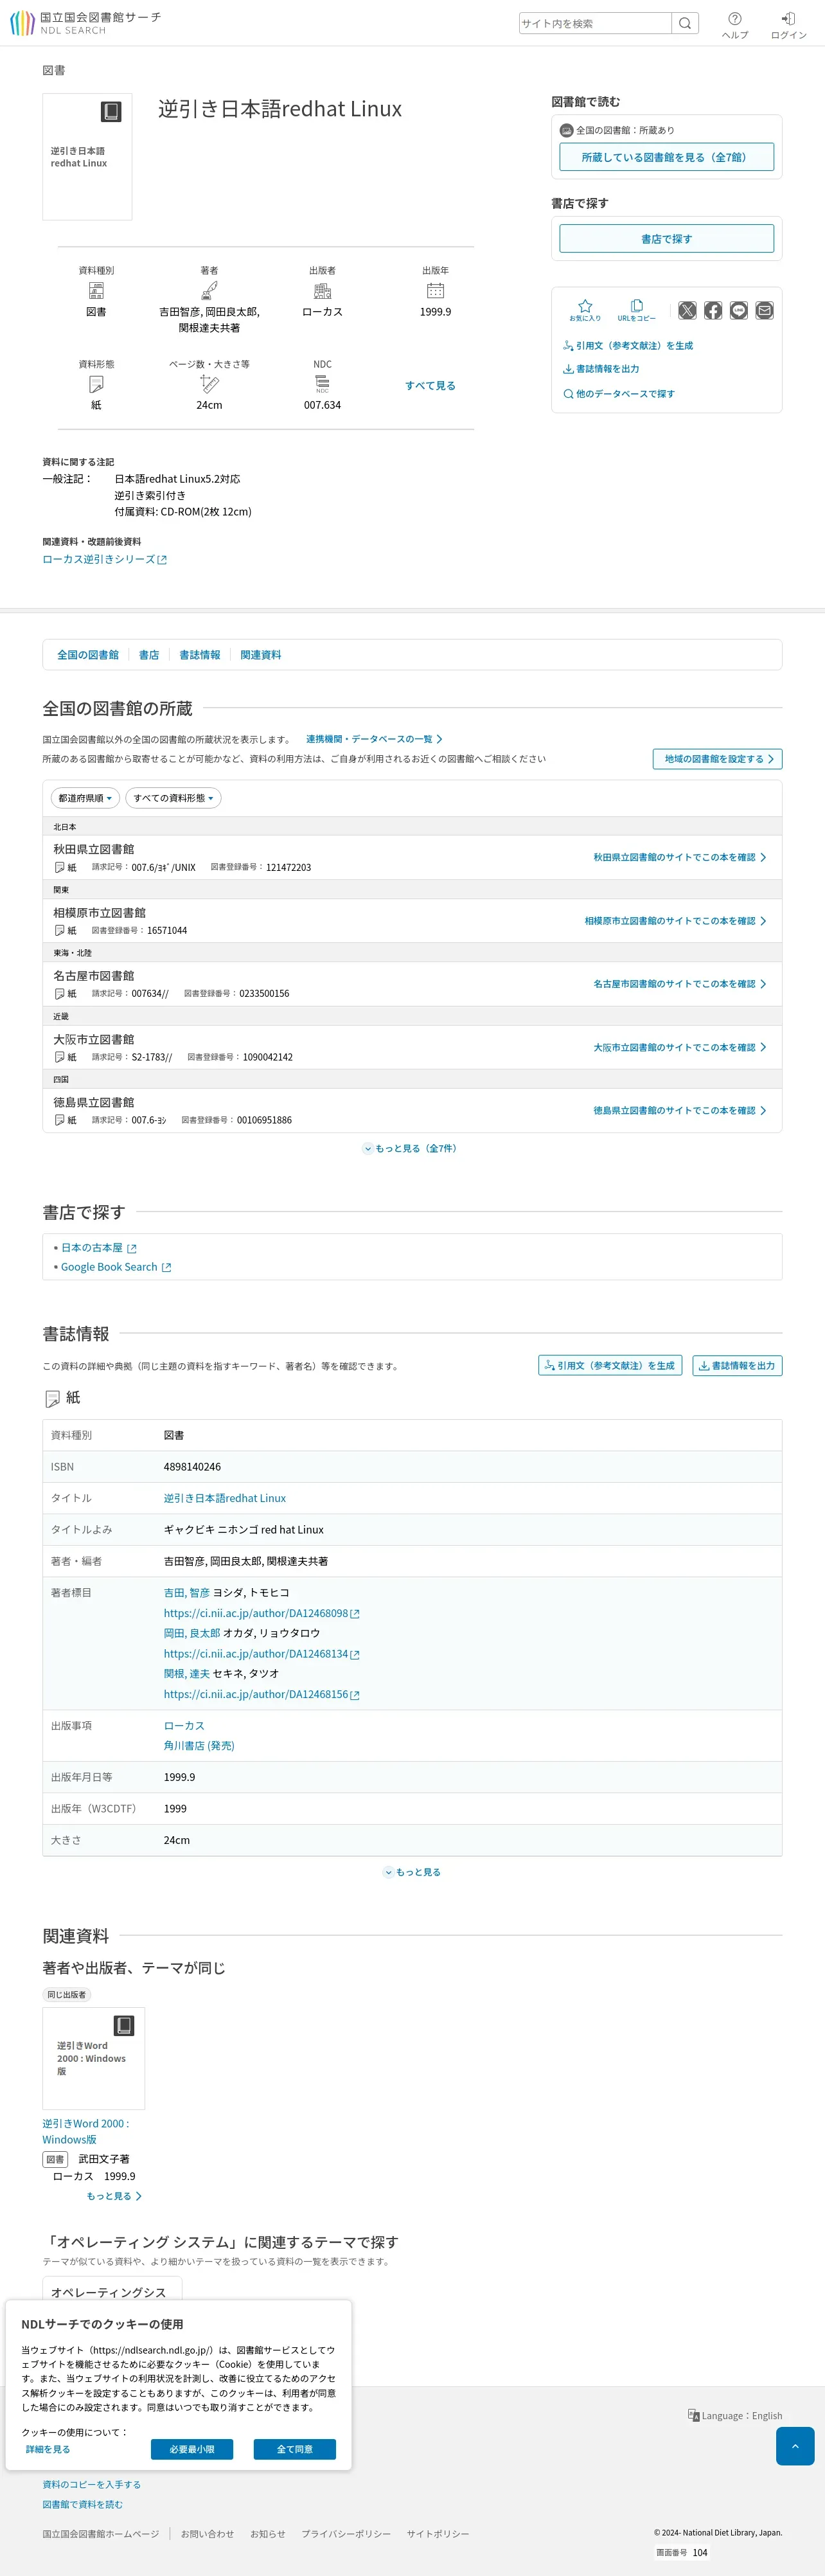This screenshot has height=2576, width=825.
Task: Open 所蔵している図書館を見る(全7館) button
Action: [x=666, y=157]
